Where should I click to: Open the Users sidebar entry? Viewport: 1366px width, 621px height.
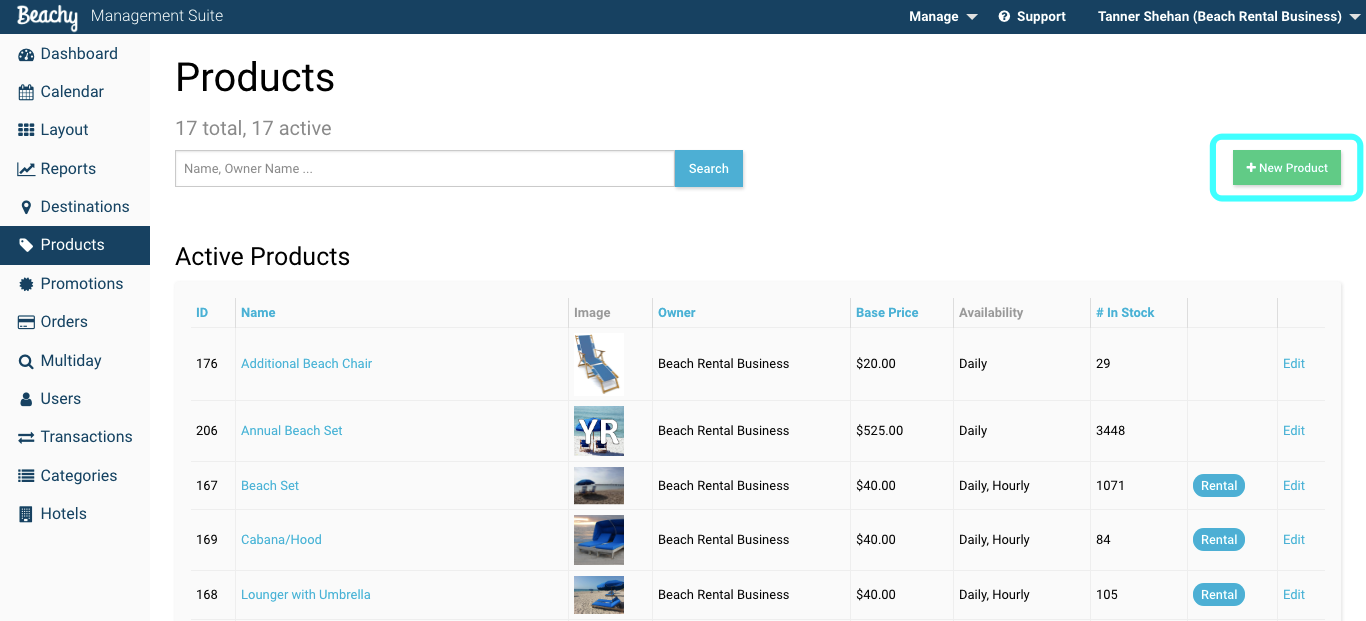(x=75, y=399)
